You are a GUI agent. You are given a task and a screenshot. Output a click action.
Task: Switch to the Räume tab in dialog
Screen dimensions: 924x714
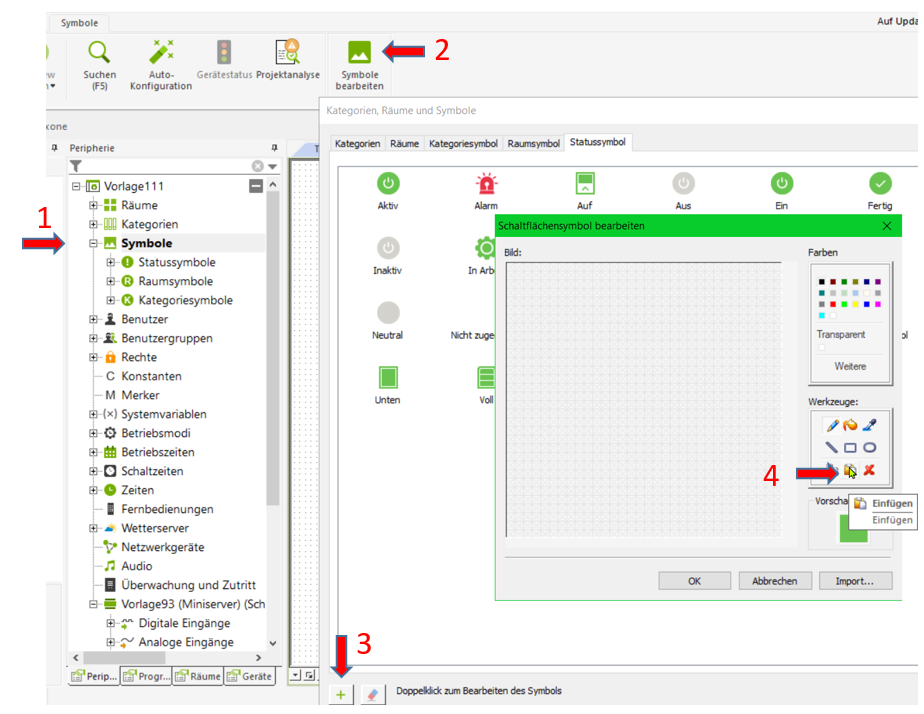[x=404, y=143]
